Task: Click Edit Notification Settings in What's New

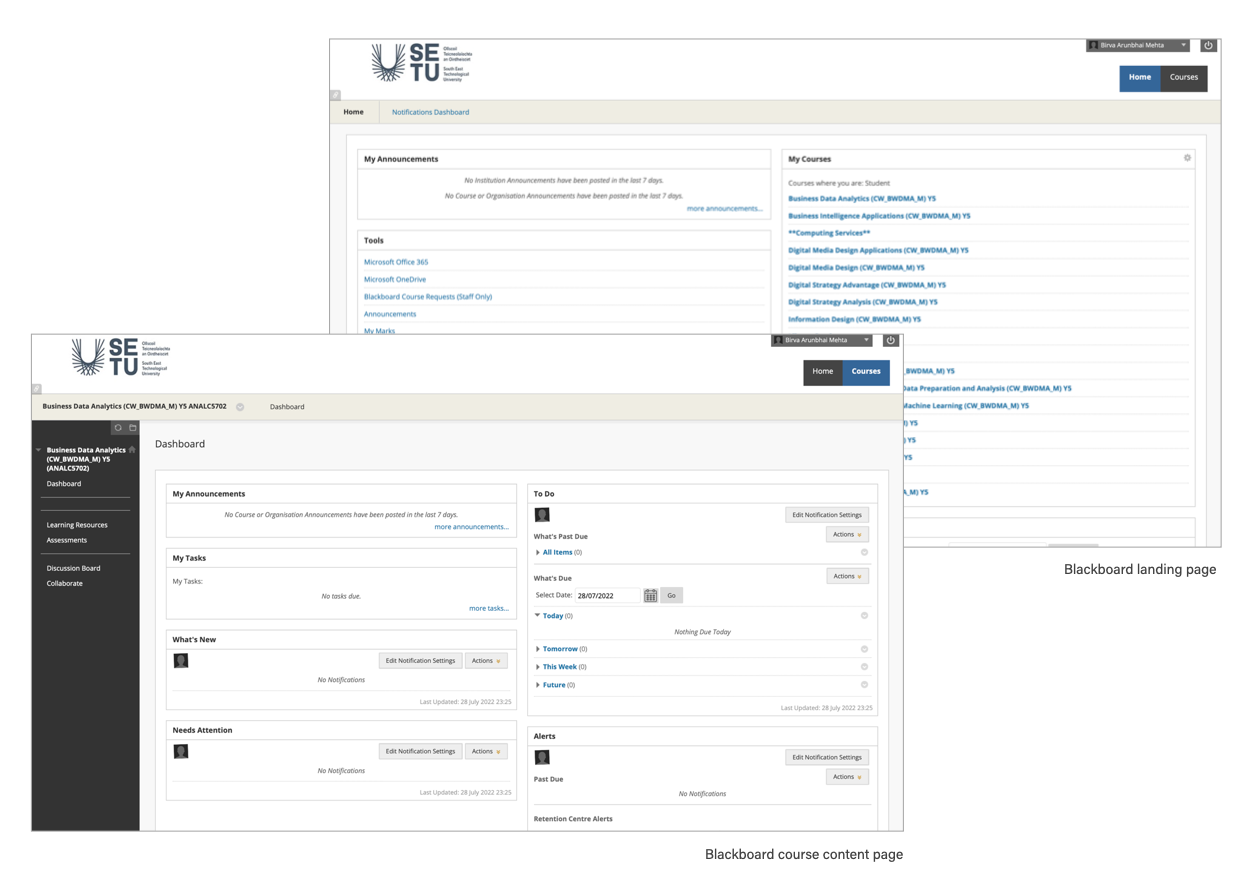Action: (x=420, y=661)
